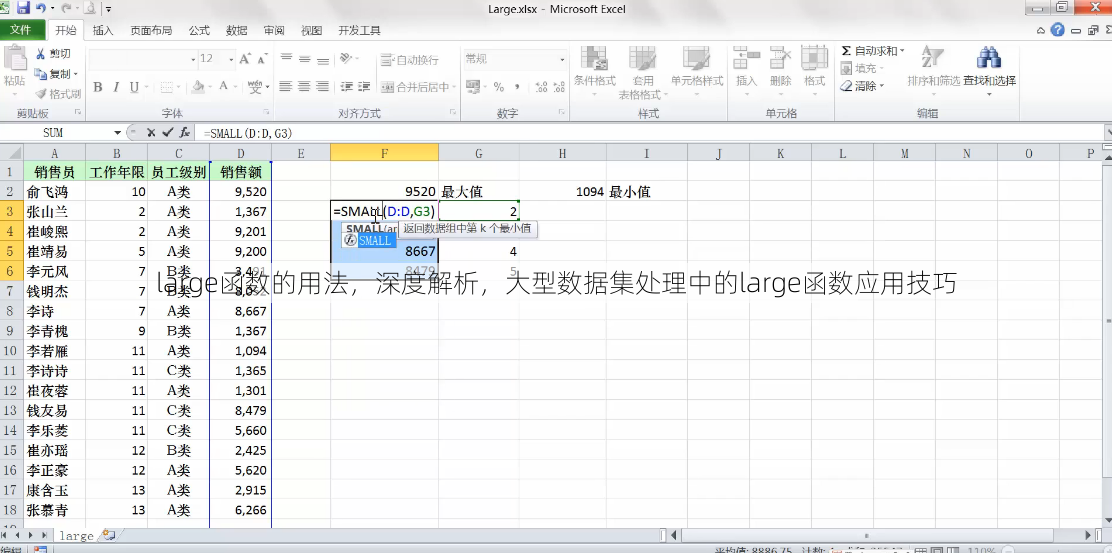Switch to Developer (开发工具) tab
This screenshot has height=553, width=1112.
[360, 30]
